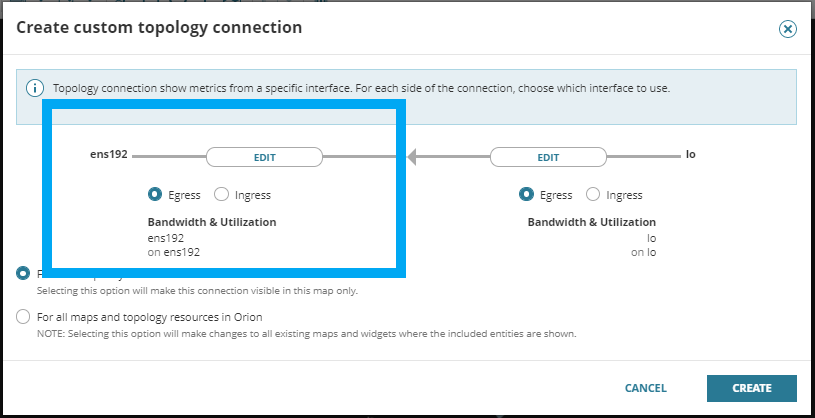The width and height of the screenshot is (815, 418).
Task: Select Egress for the lo side
Action: [x=527, y=195]
